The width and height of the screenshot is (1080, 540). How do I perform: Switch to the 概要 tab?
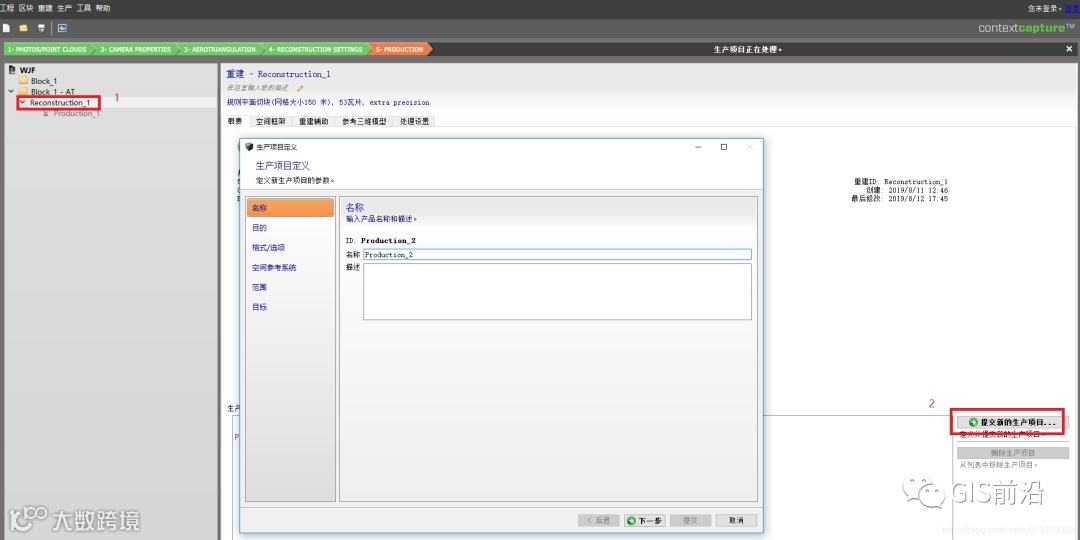click(235, 121)
